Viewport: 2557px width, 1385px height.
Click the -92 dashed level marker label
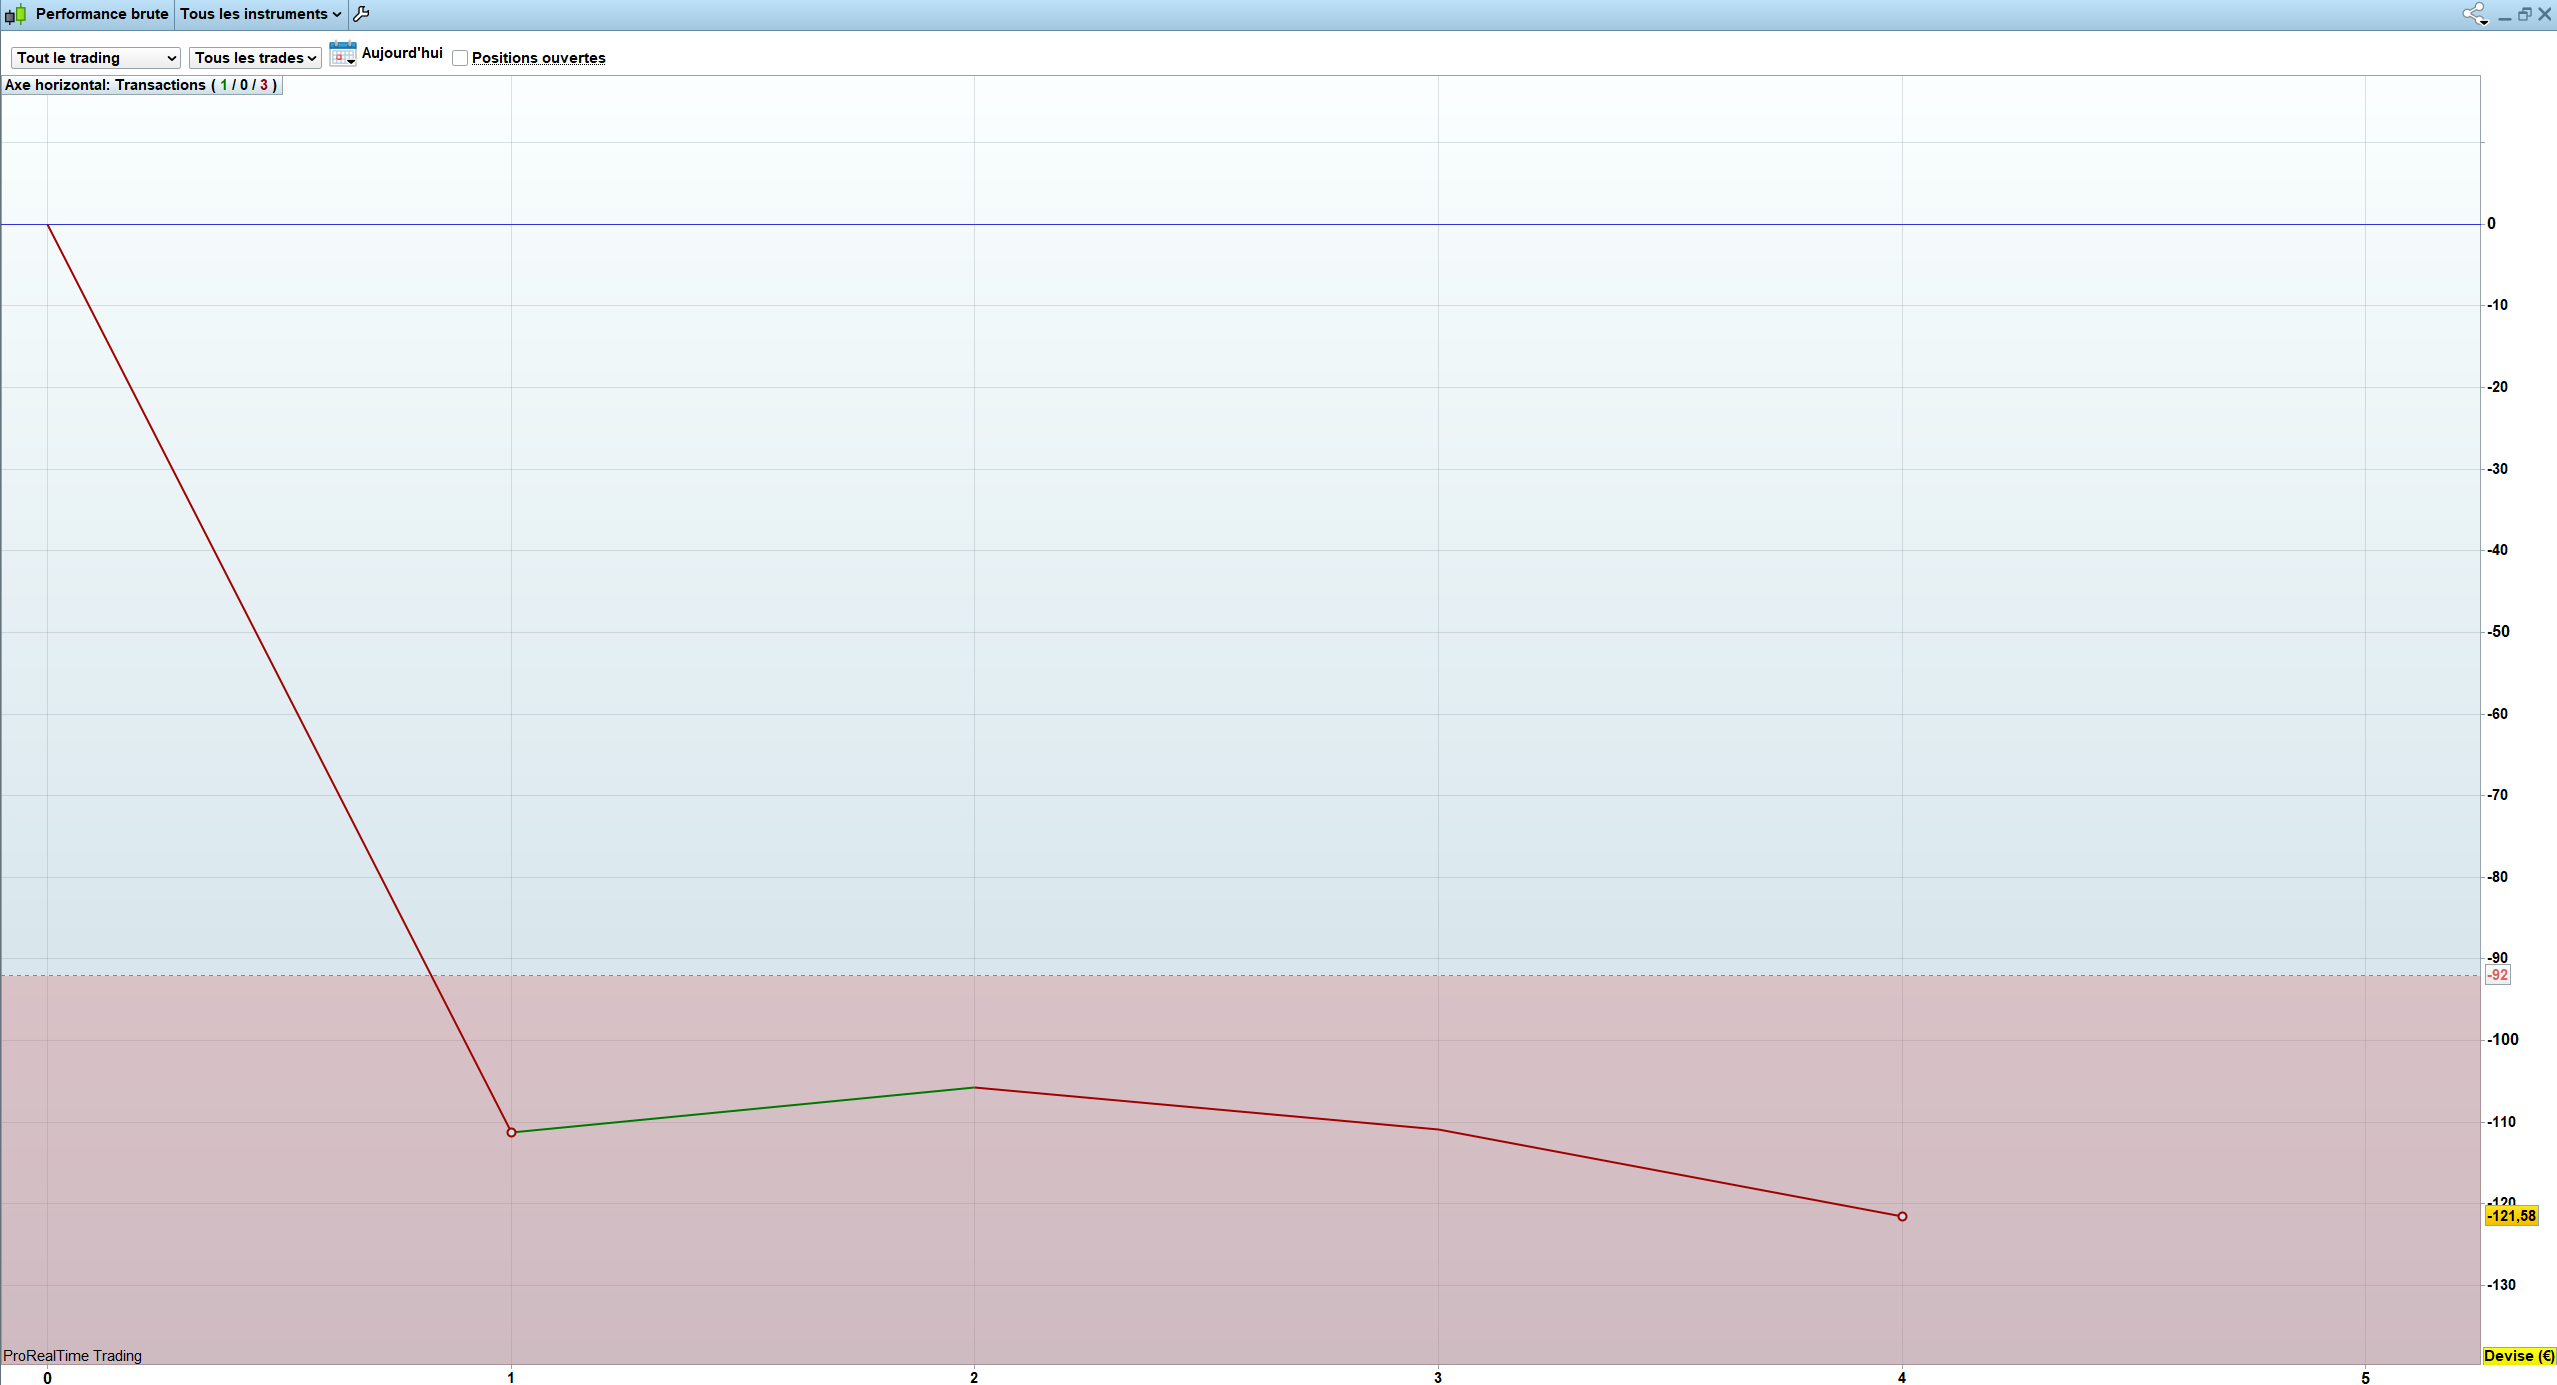click(x=2498, y=975)
